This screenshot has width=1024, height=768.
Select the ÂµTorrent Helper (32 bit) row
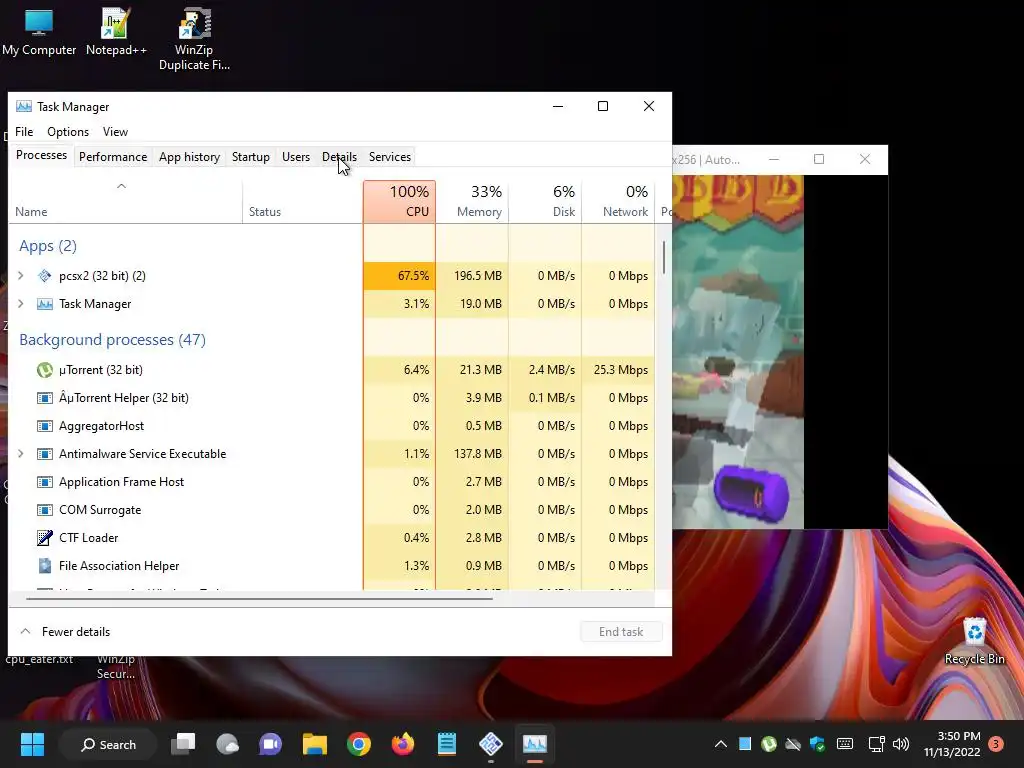point(332,398)
